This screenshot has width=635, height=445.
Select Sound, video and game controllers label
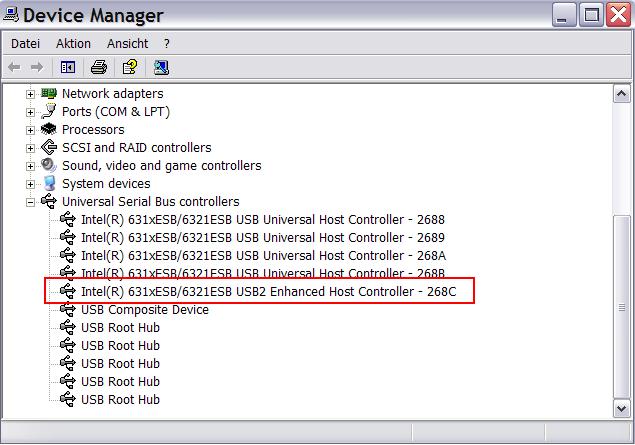pyautogui.click(x=162, y=166)
